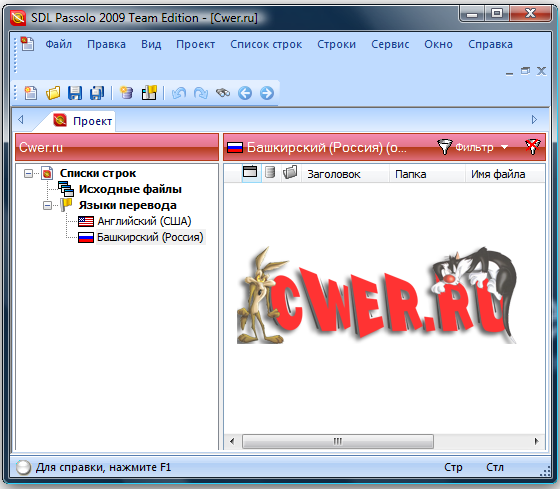Go forward with the blue right arrow
Screen dimensions: 560x489
pos(267,93)
